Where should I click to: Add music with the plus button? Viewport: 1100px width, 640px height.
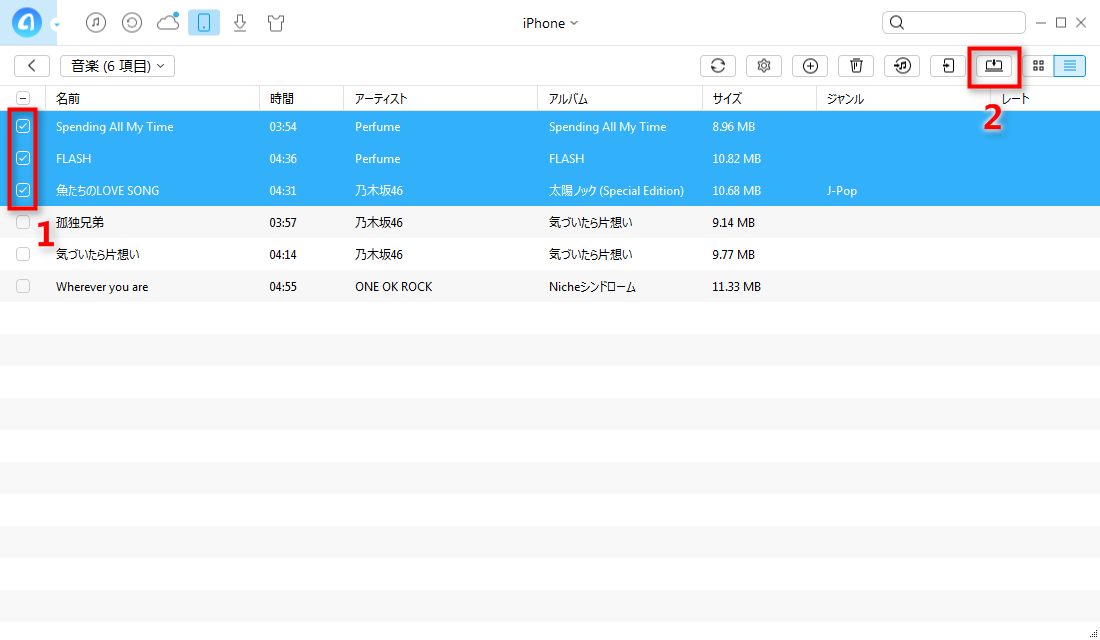point(810,65)
